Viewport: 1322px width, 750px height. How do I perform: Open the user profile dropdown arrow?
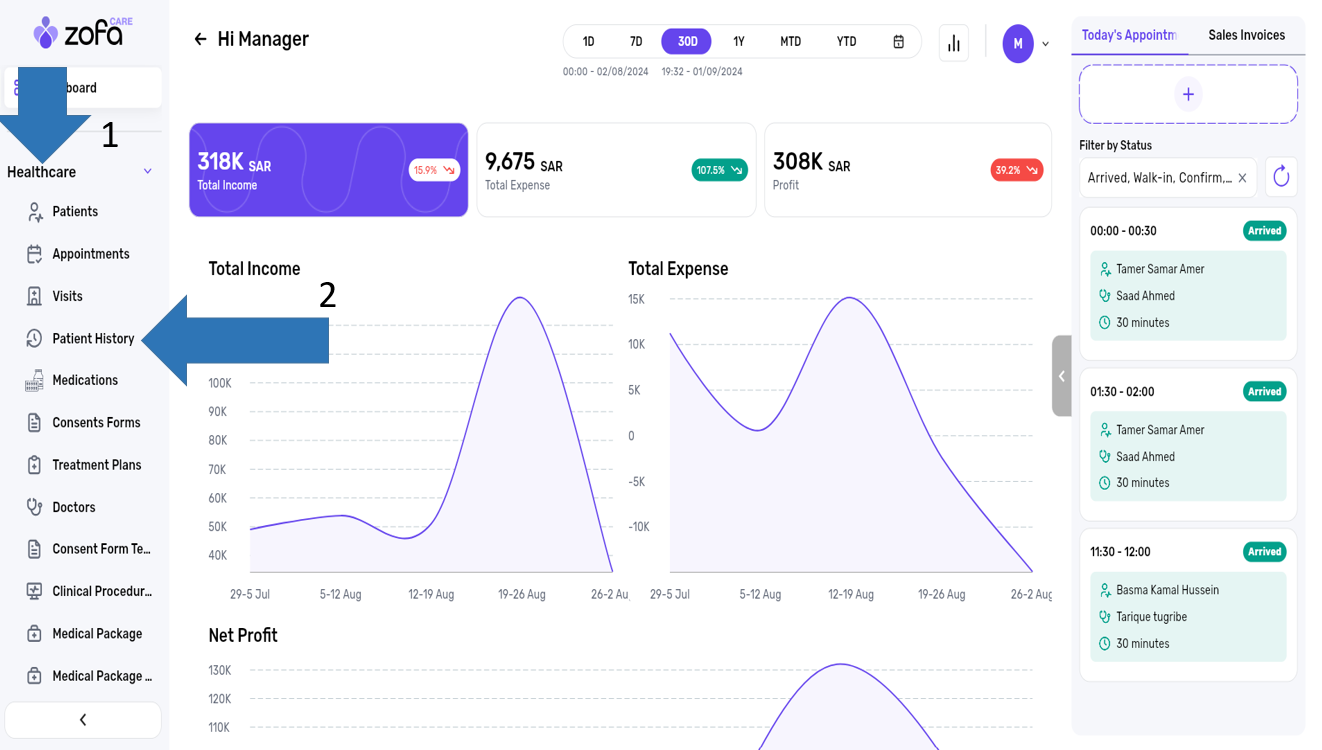point(1046,44)
